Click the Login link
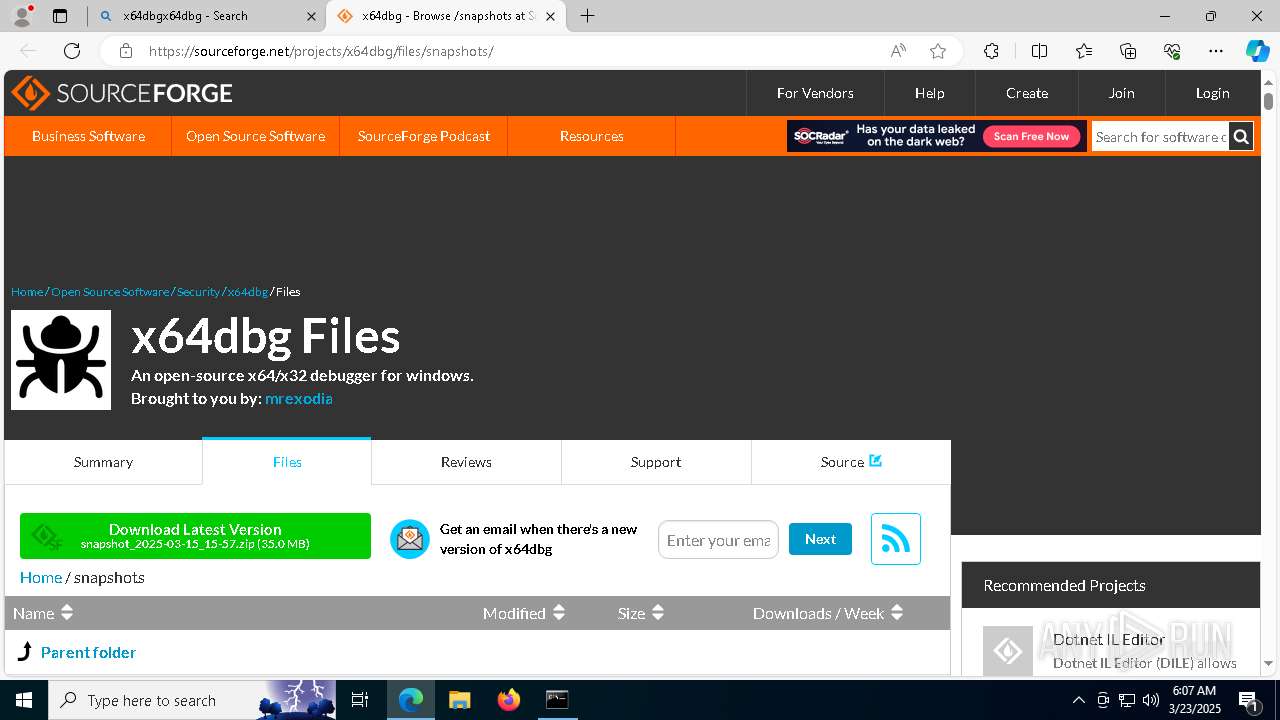Viewport: 1280px width, 720px height. 1212,93
